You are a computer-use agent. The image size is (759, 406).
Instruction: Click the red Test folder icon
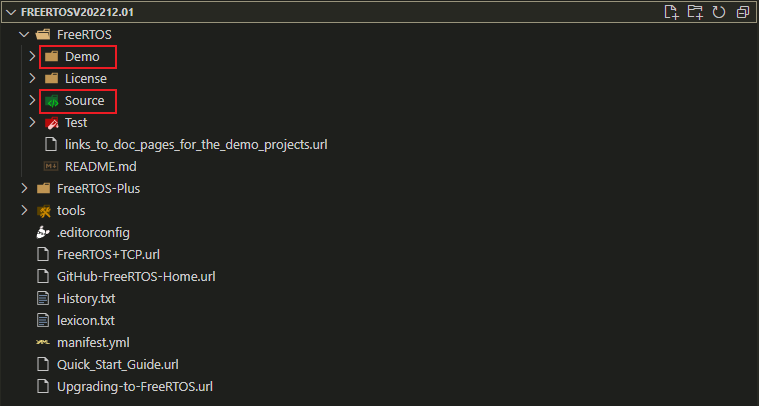pos(52,123)
